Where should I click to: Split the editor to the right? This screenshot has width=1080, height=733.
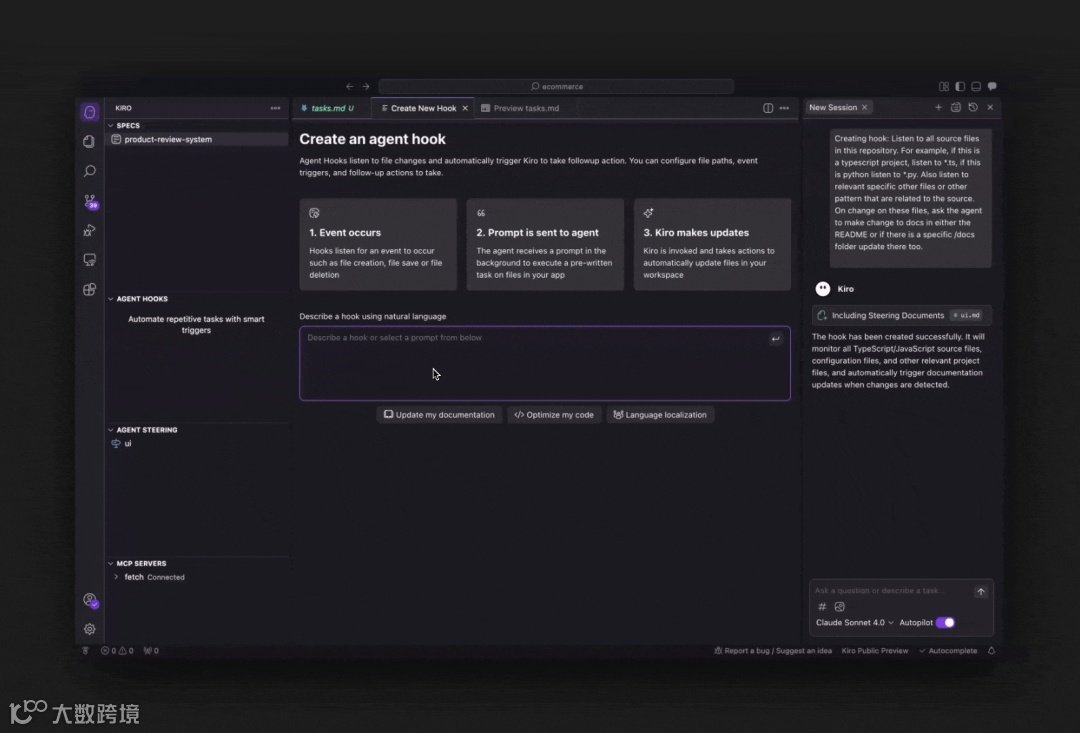click(x=768, y=108)
